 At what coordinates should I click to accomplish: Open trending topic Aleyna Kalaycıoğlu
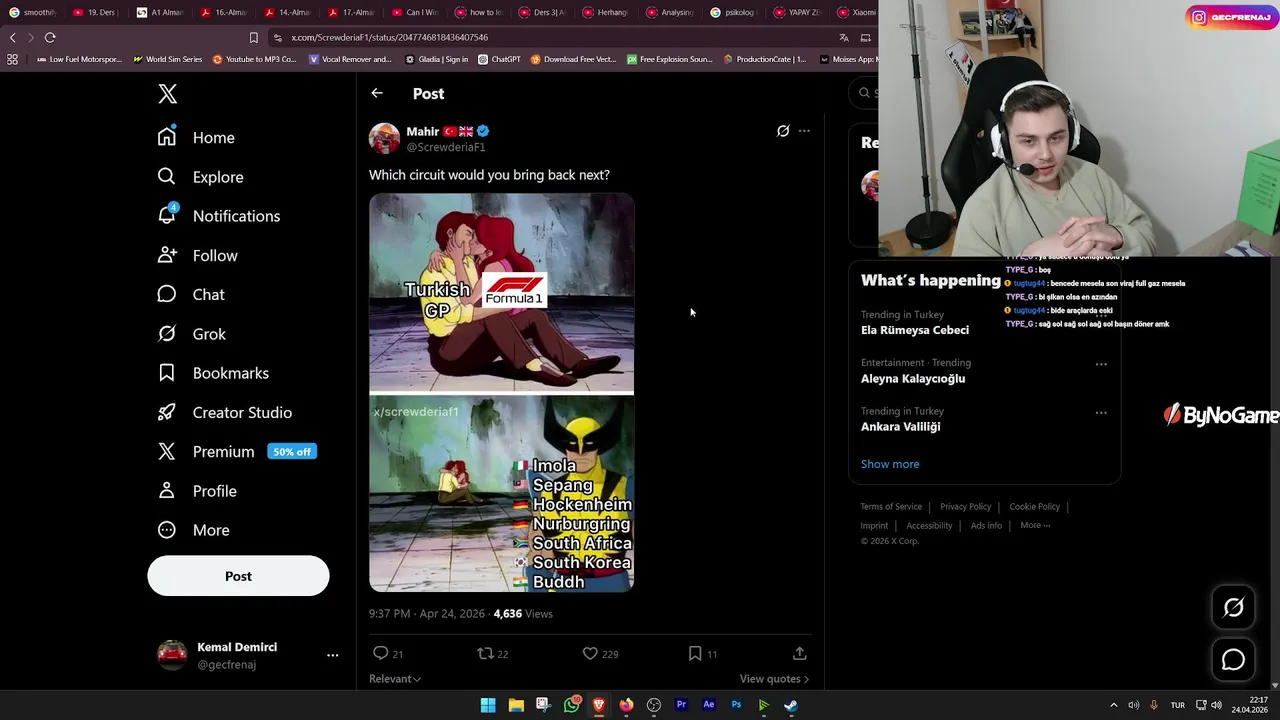913,379
